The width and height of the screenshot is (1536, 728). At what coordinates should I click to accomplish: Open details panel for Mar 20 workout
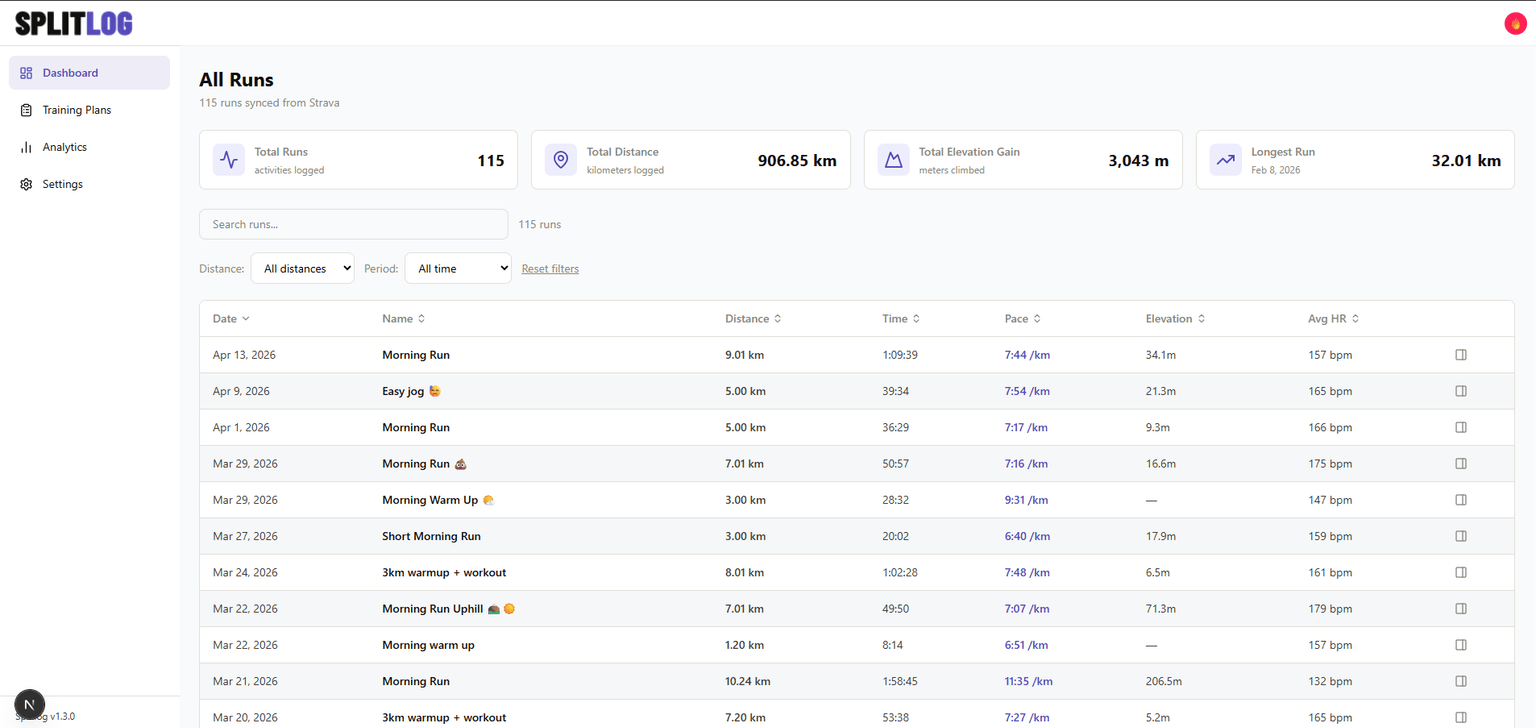[x=1461, y=717]
